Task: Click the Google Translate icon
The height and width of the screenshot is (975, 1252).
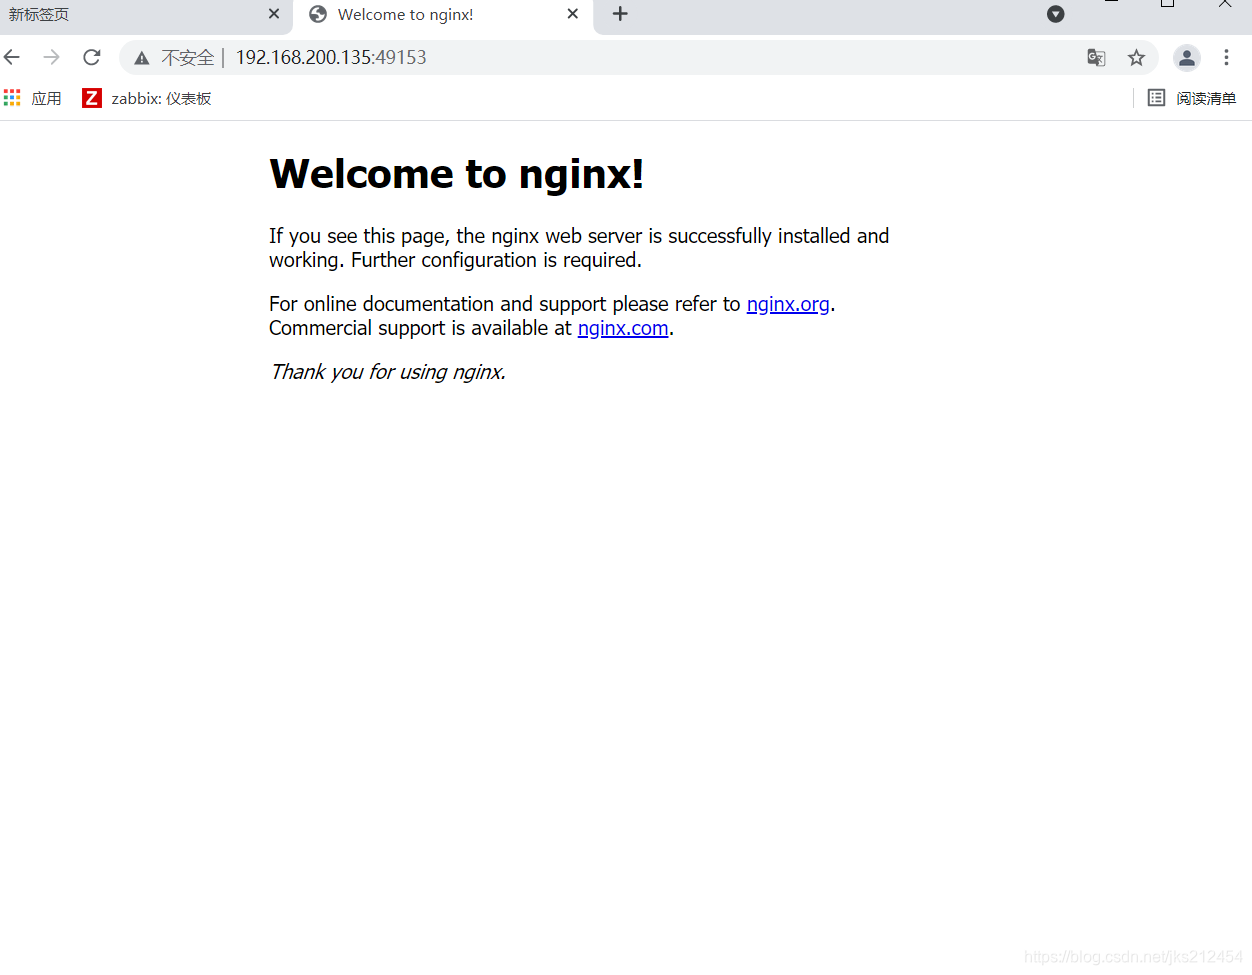Action: 1096,58
